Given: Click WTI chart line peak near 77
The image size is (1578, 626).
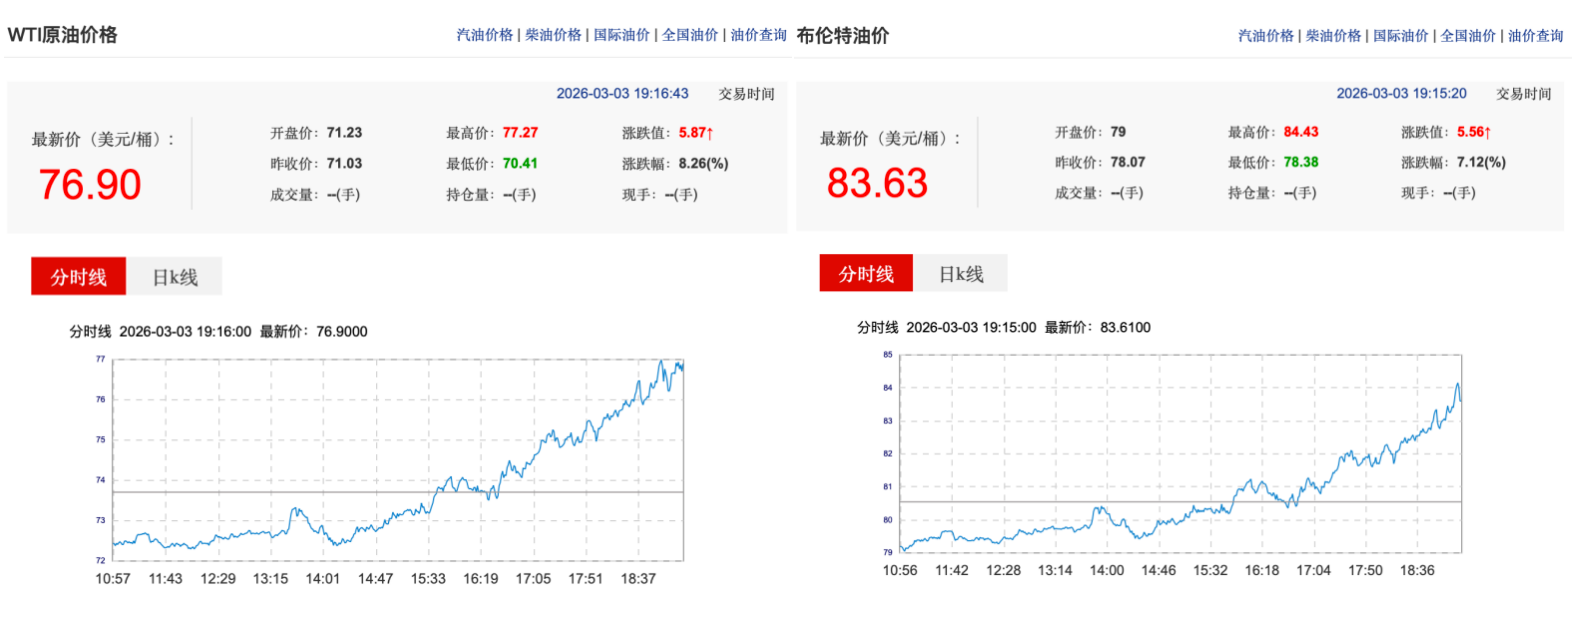Looking at the screenshot, I should point(662,362).
